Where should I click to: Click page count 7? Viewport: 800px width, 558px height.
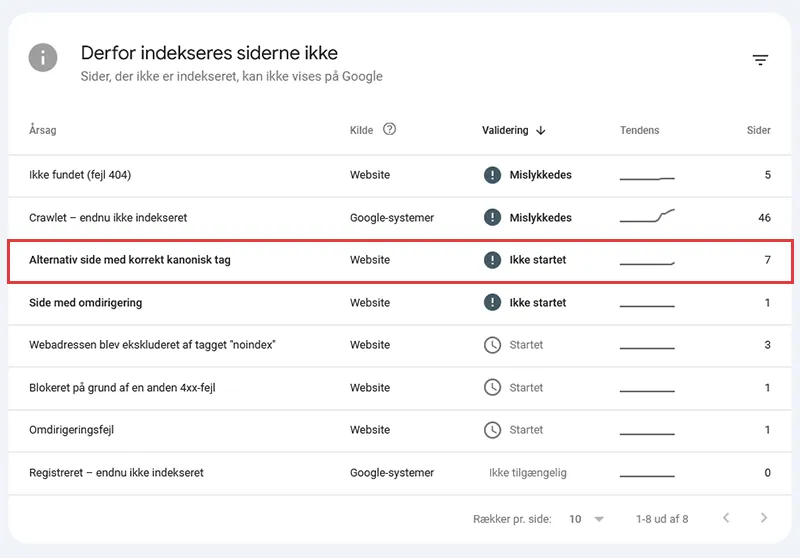767,260
